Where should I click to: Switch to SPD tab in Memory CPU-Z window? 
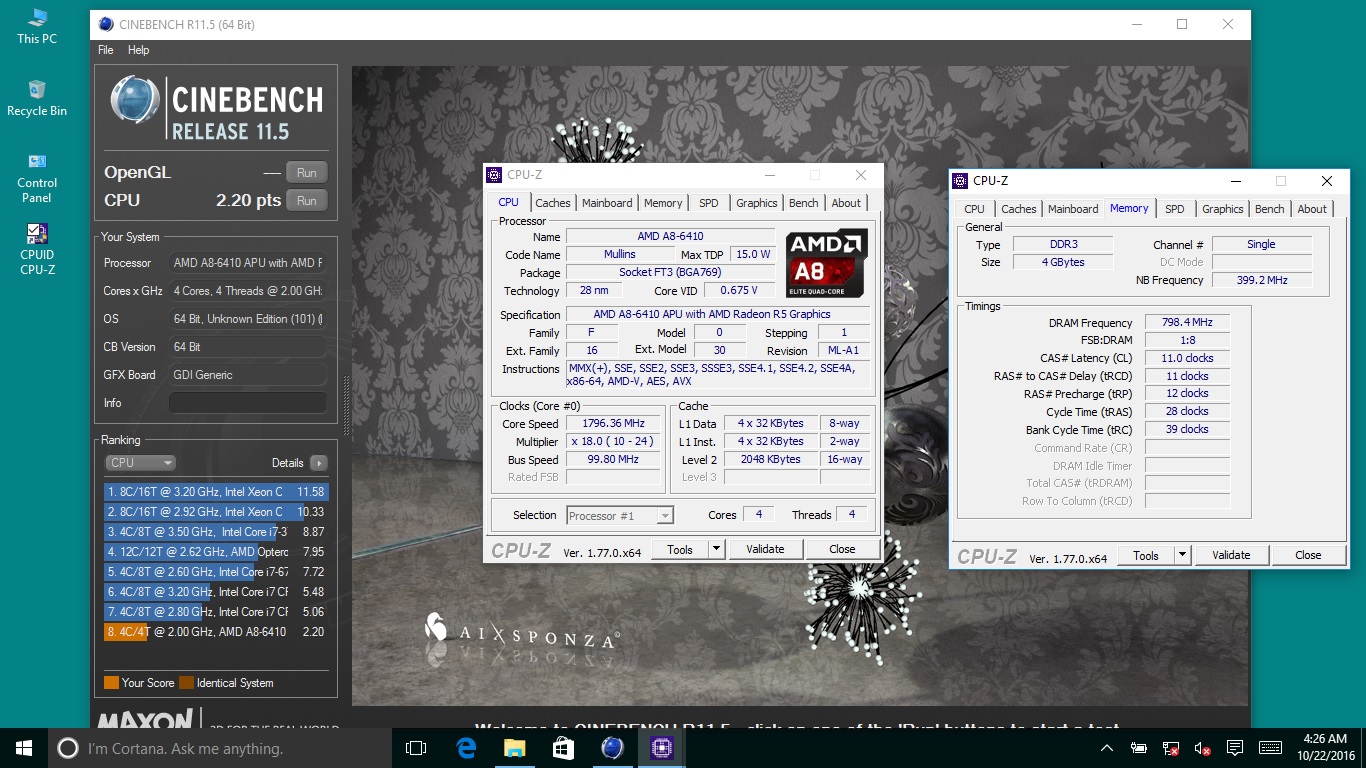tap(1175, 209)
